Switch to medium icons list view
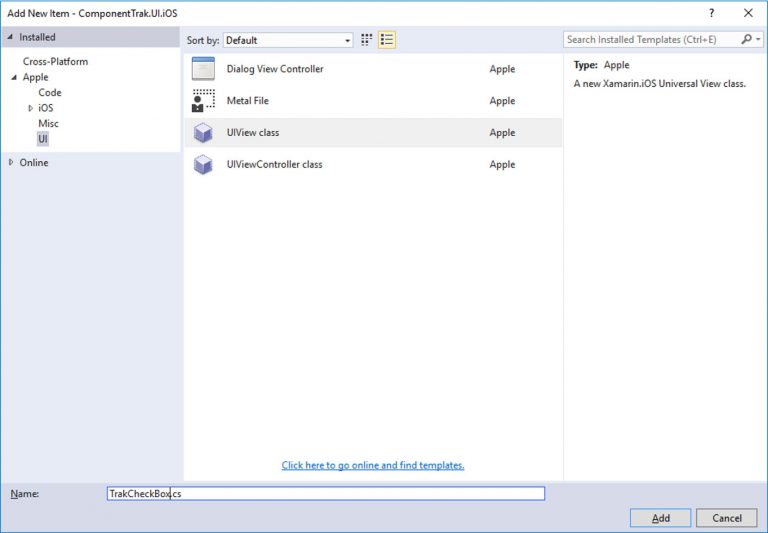Screen dimensions: 768x533 pyautogui.click(x=387, y=40)
